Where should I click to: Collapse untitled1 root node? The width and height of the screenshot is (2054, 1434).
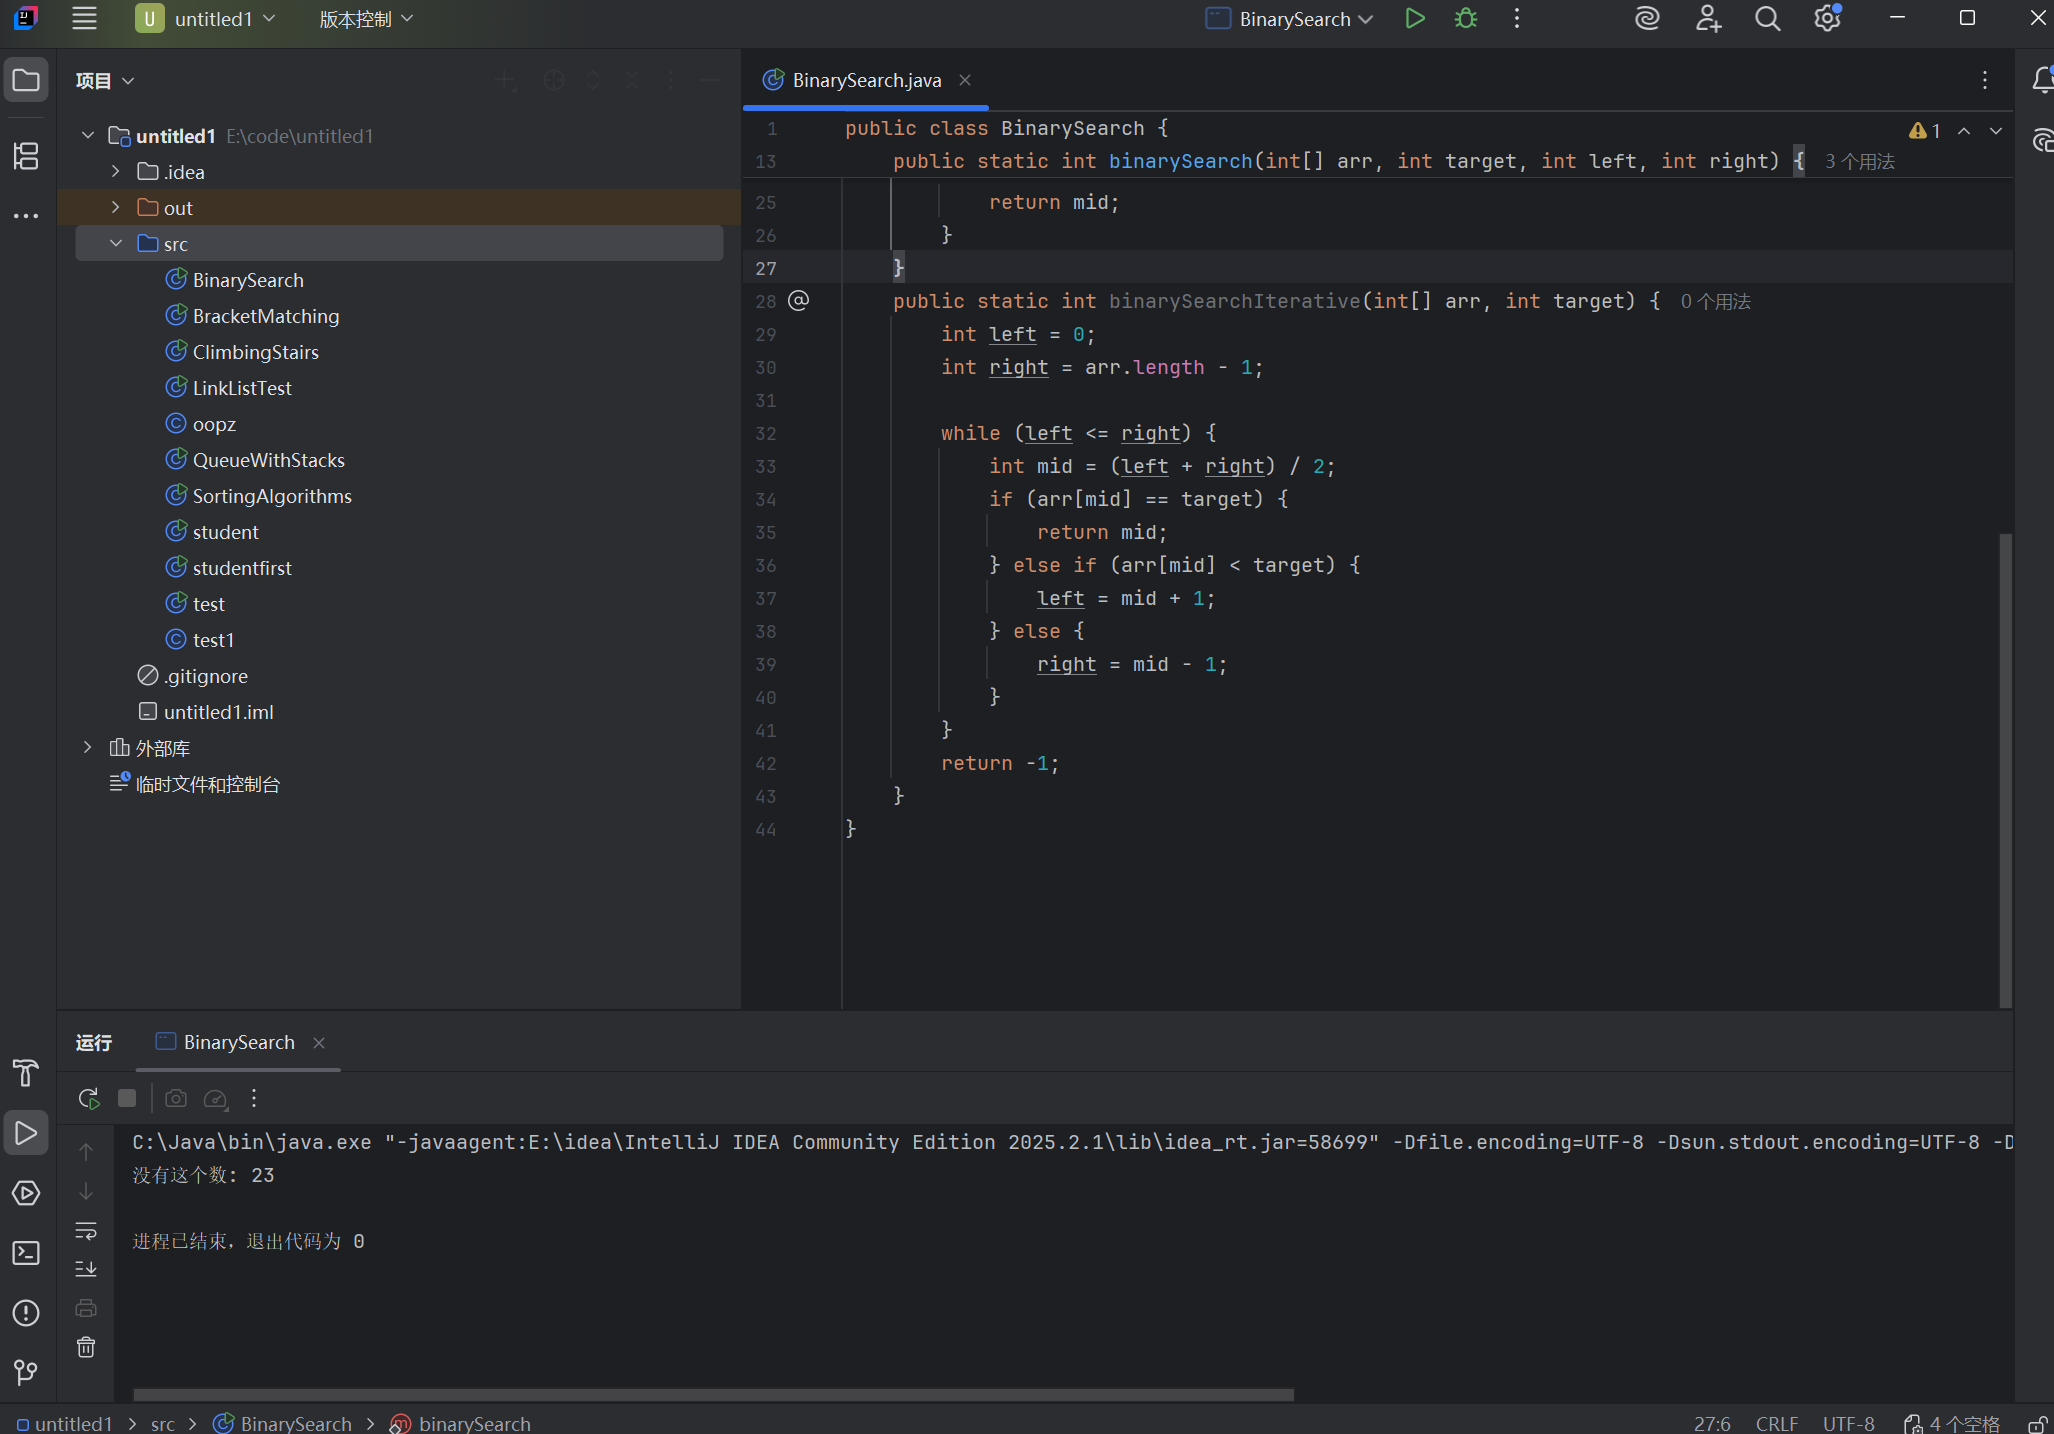click(x=88, y=135)
